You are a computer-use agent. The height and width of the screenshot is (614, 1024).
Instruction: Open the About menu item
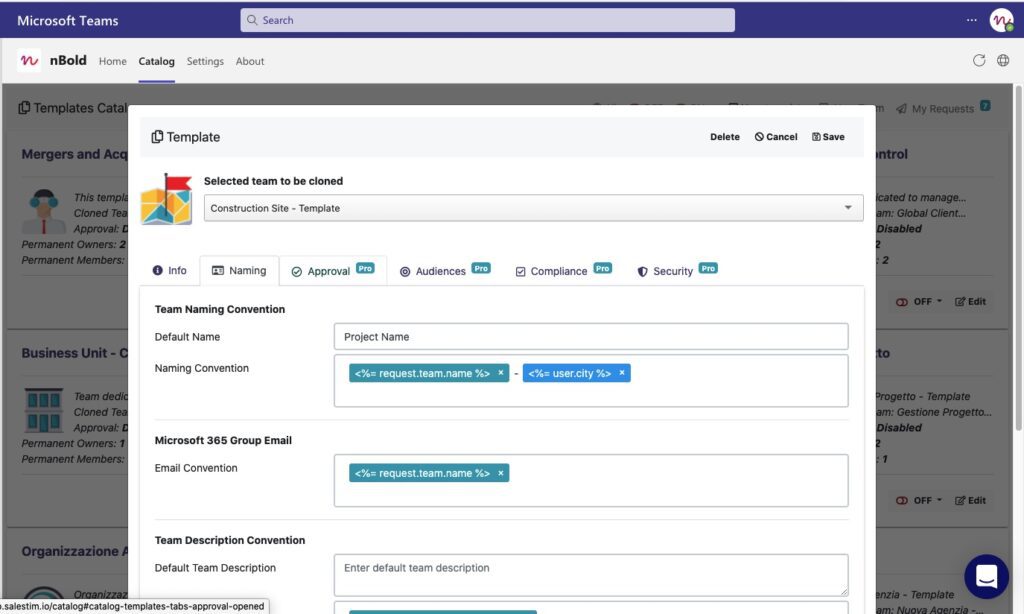(x=249, y=61)
